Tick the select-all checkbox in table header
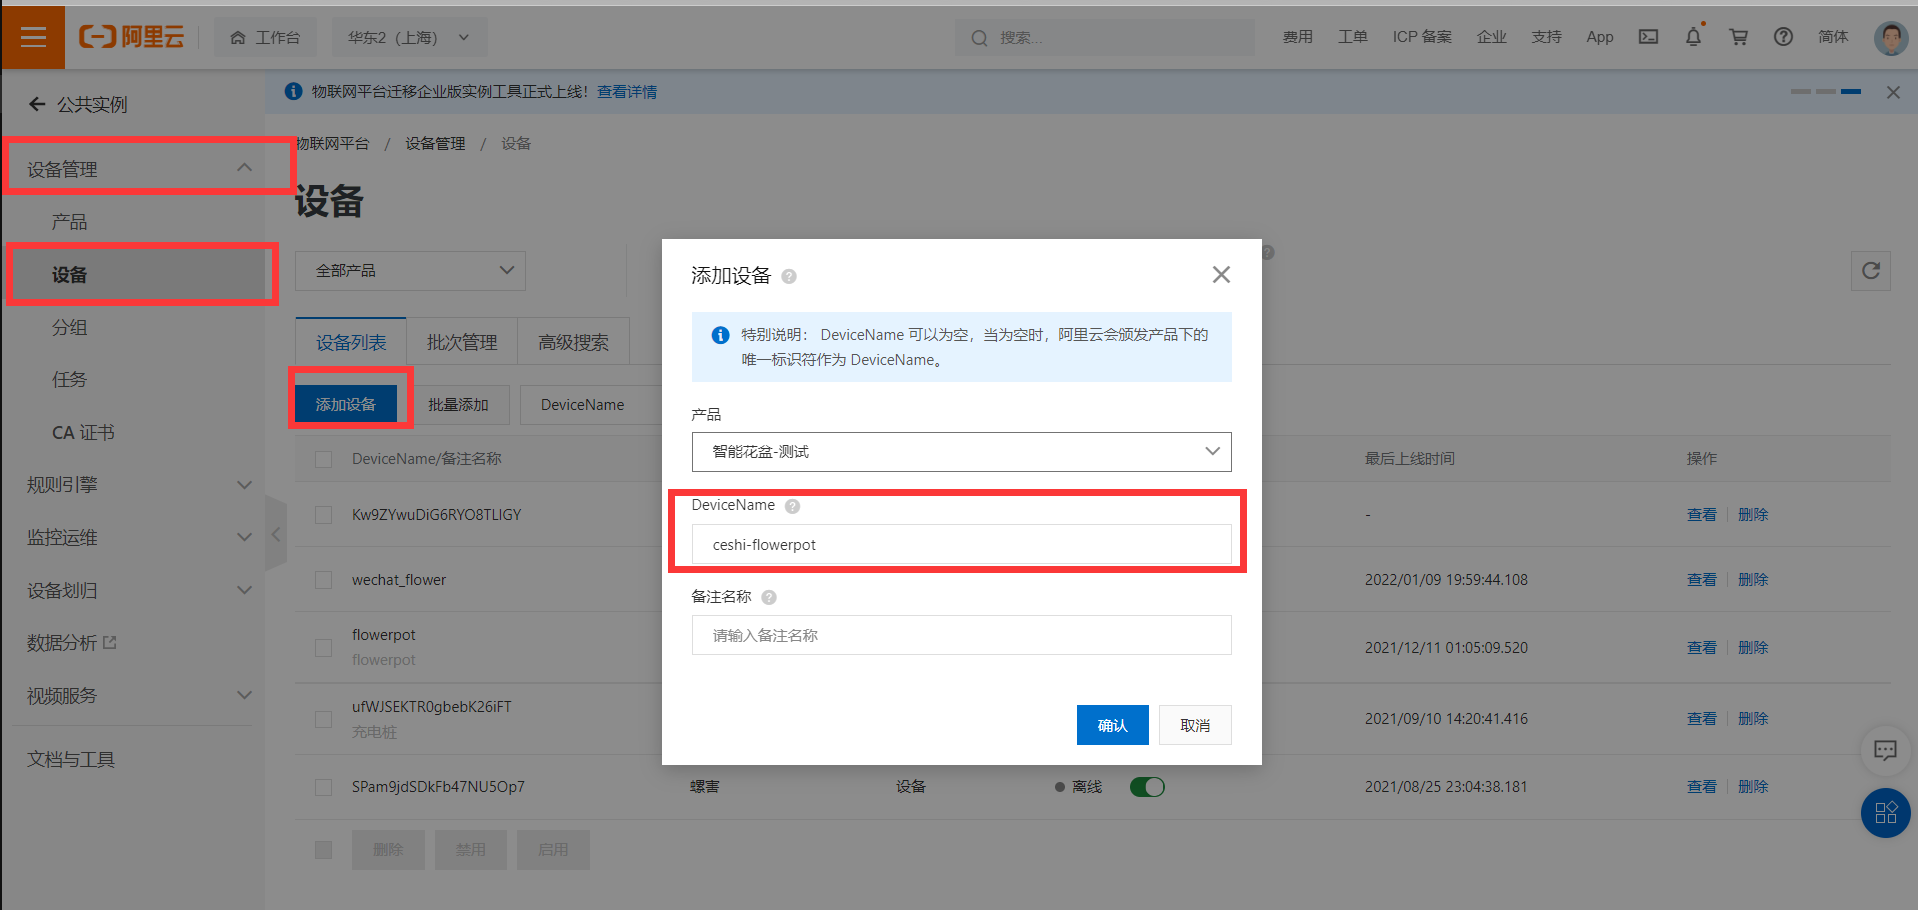The width and height of the screenshot is (1918, 910). click(323, 459)
